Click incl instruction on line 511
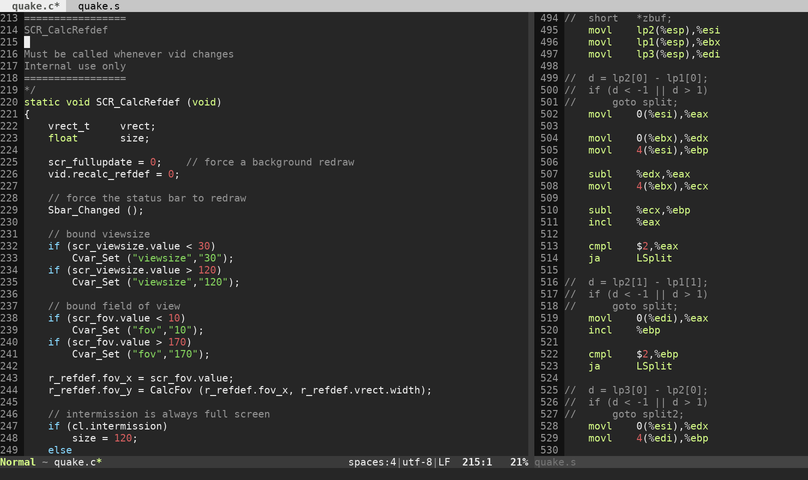808x480 pixels. point(600,222)
